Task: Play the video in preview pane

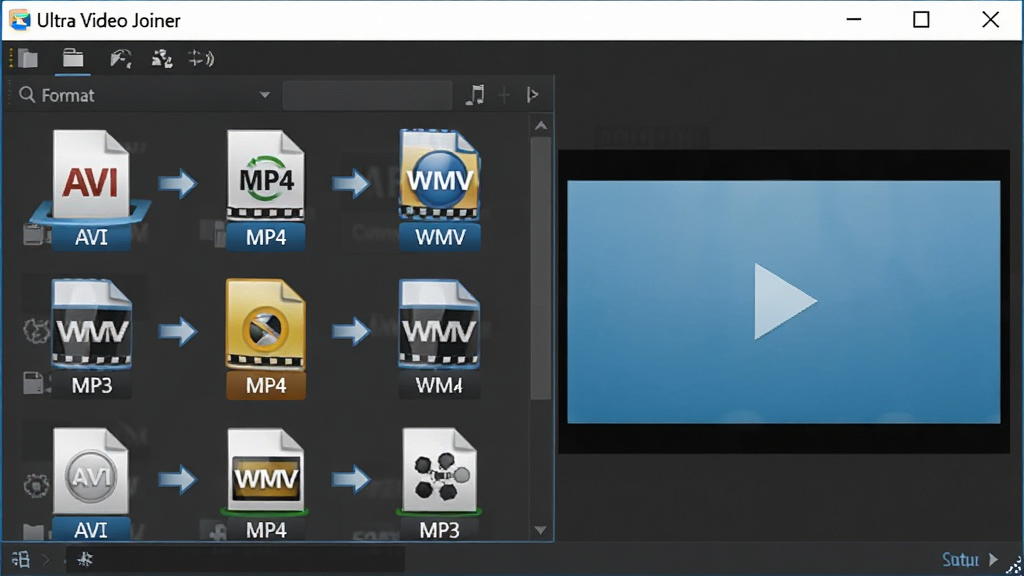Action: click(x=784, y=301)
